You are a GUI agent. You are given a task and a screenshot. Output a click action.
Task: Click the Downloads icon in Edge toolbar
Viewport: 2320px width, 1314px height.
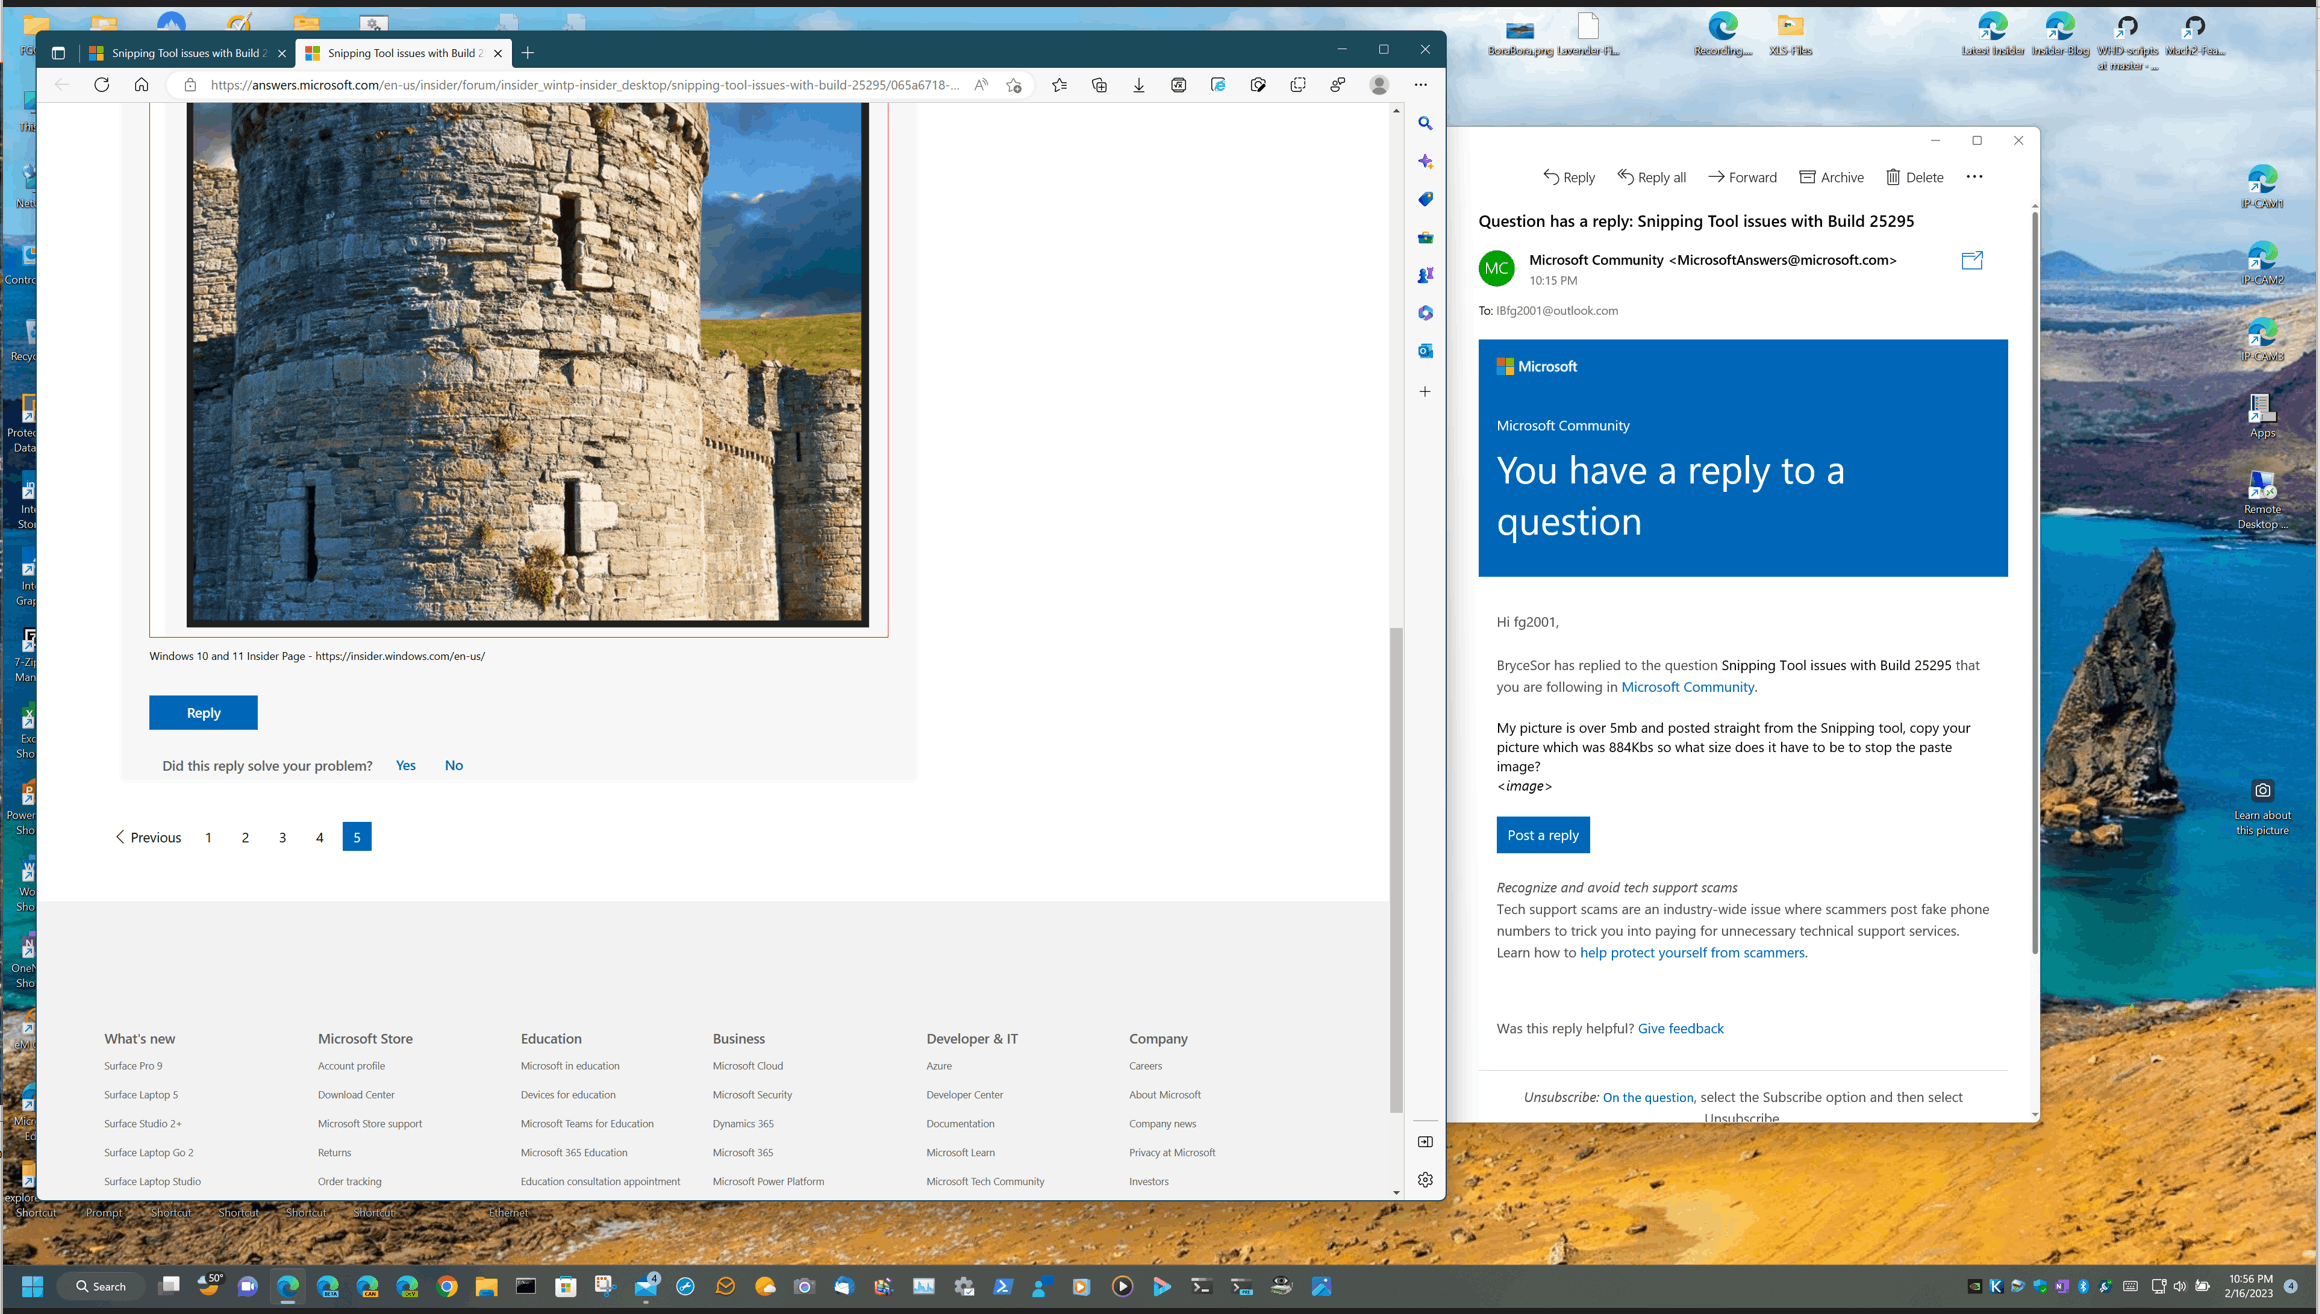pyautogui.click(x=1139, y=85)
